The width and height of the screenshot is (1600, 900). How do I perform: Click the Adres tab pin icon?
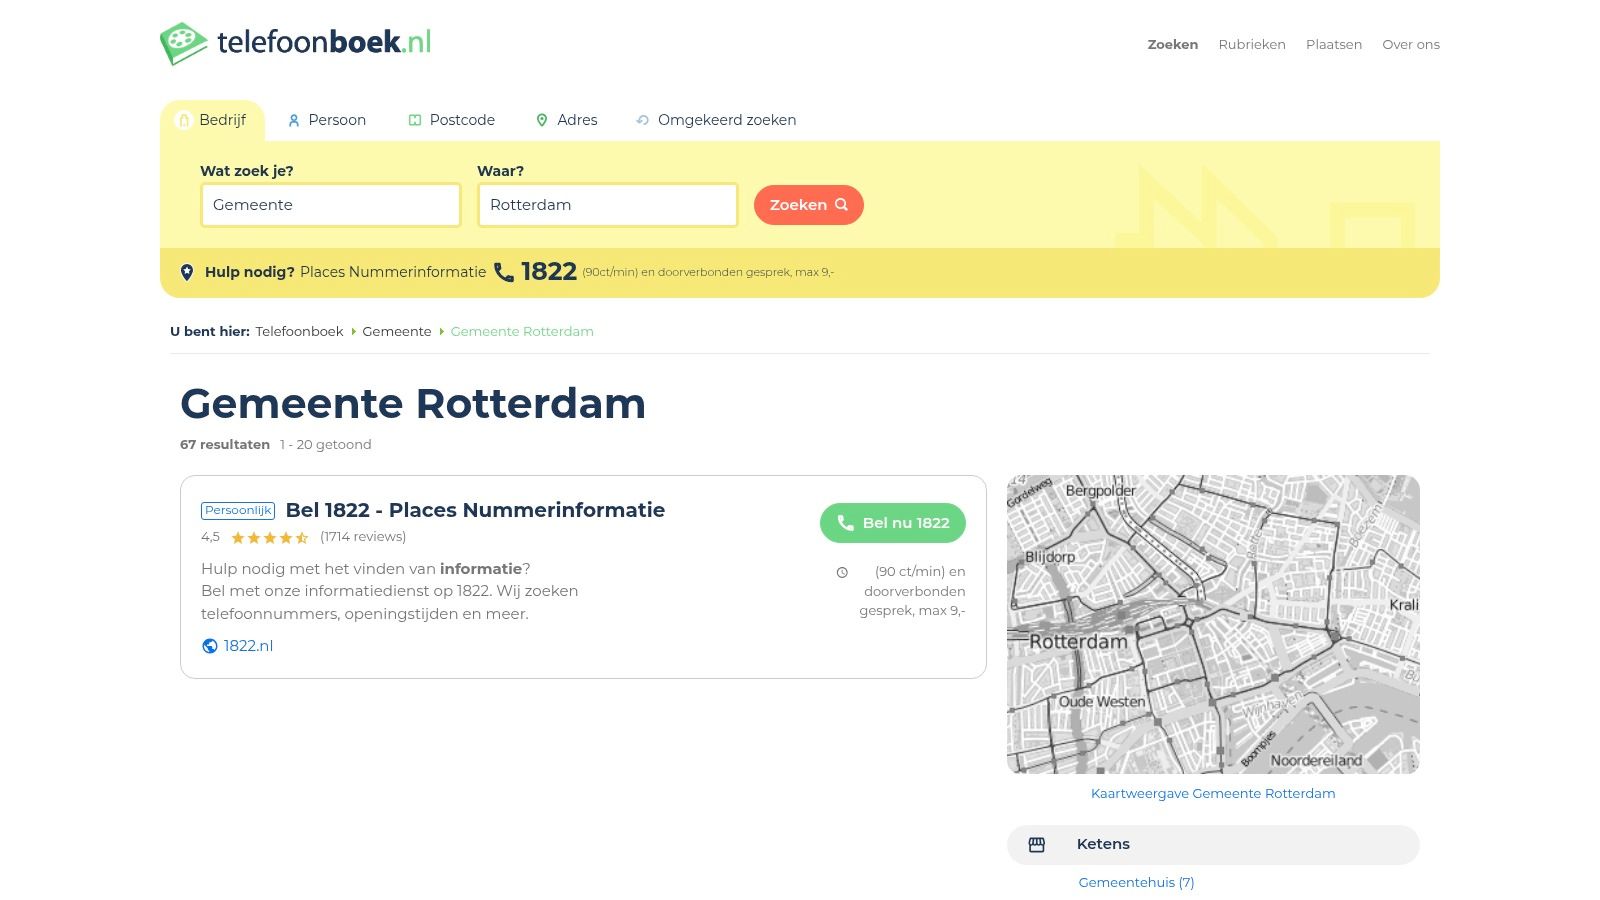point(542,120)
